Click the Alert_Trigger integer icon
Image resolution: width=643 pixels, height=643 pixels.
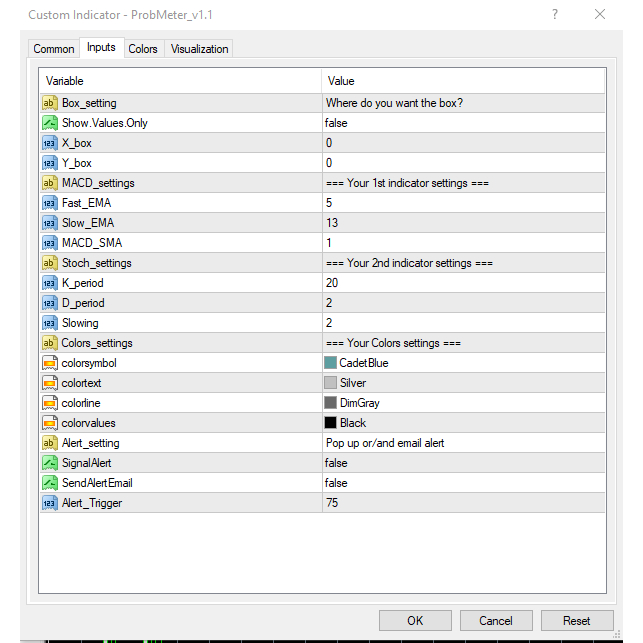49,503
